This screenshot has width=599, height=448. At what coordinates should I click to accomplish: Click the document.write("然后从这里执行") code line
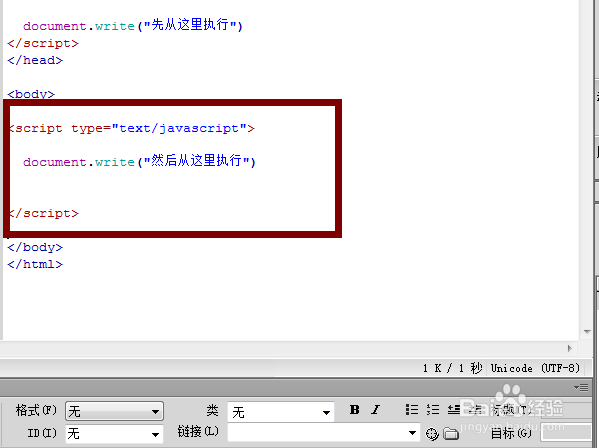click(139, 161)
